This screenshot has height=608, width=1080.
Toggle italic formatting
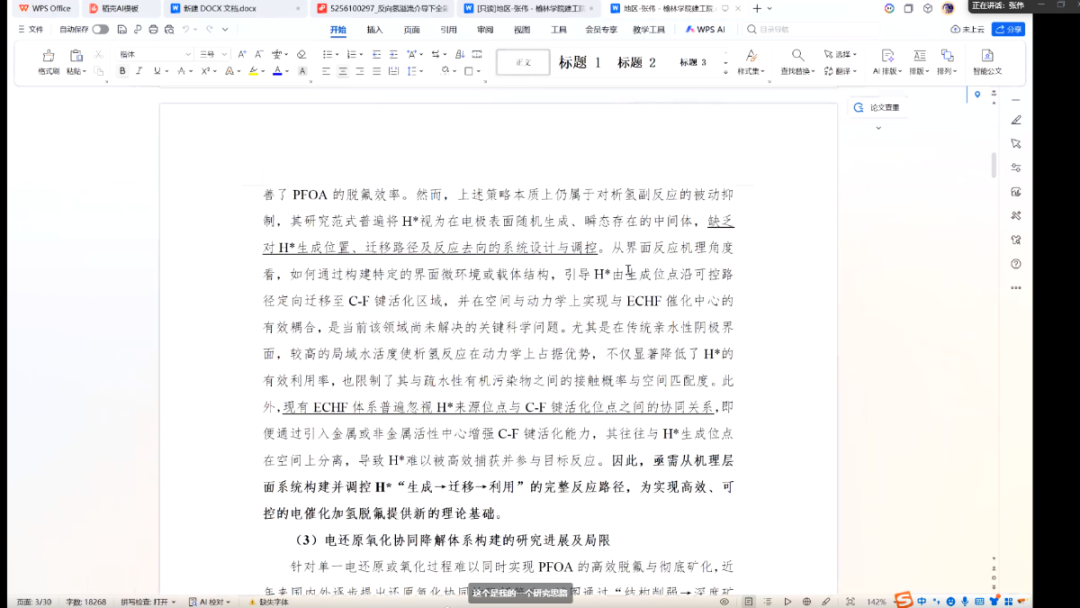point(140,71)
